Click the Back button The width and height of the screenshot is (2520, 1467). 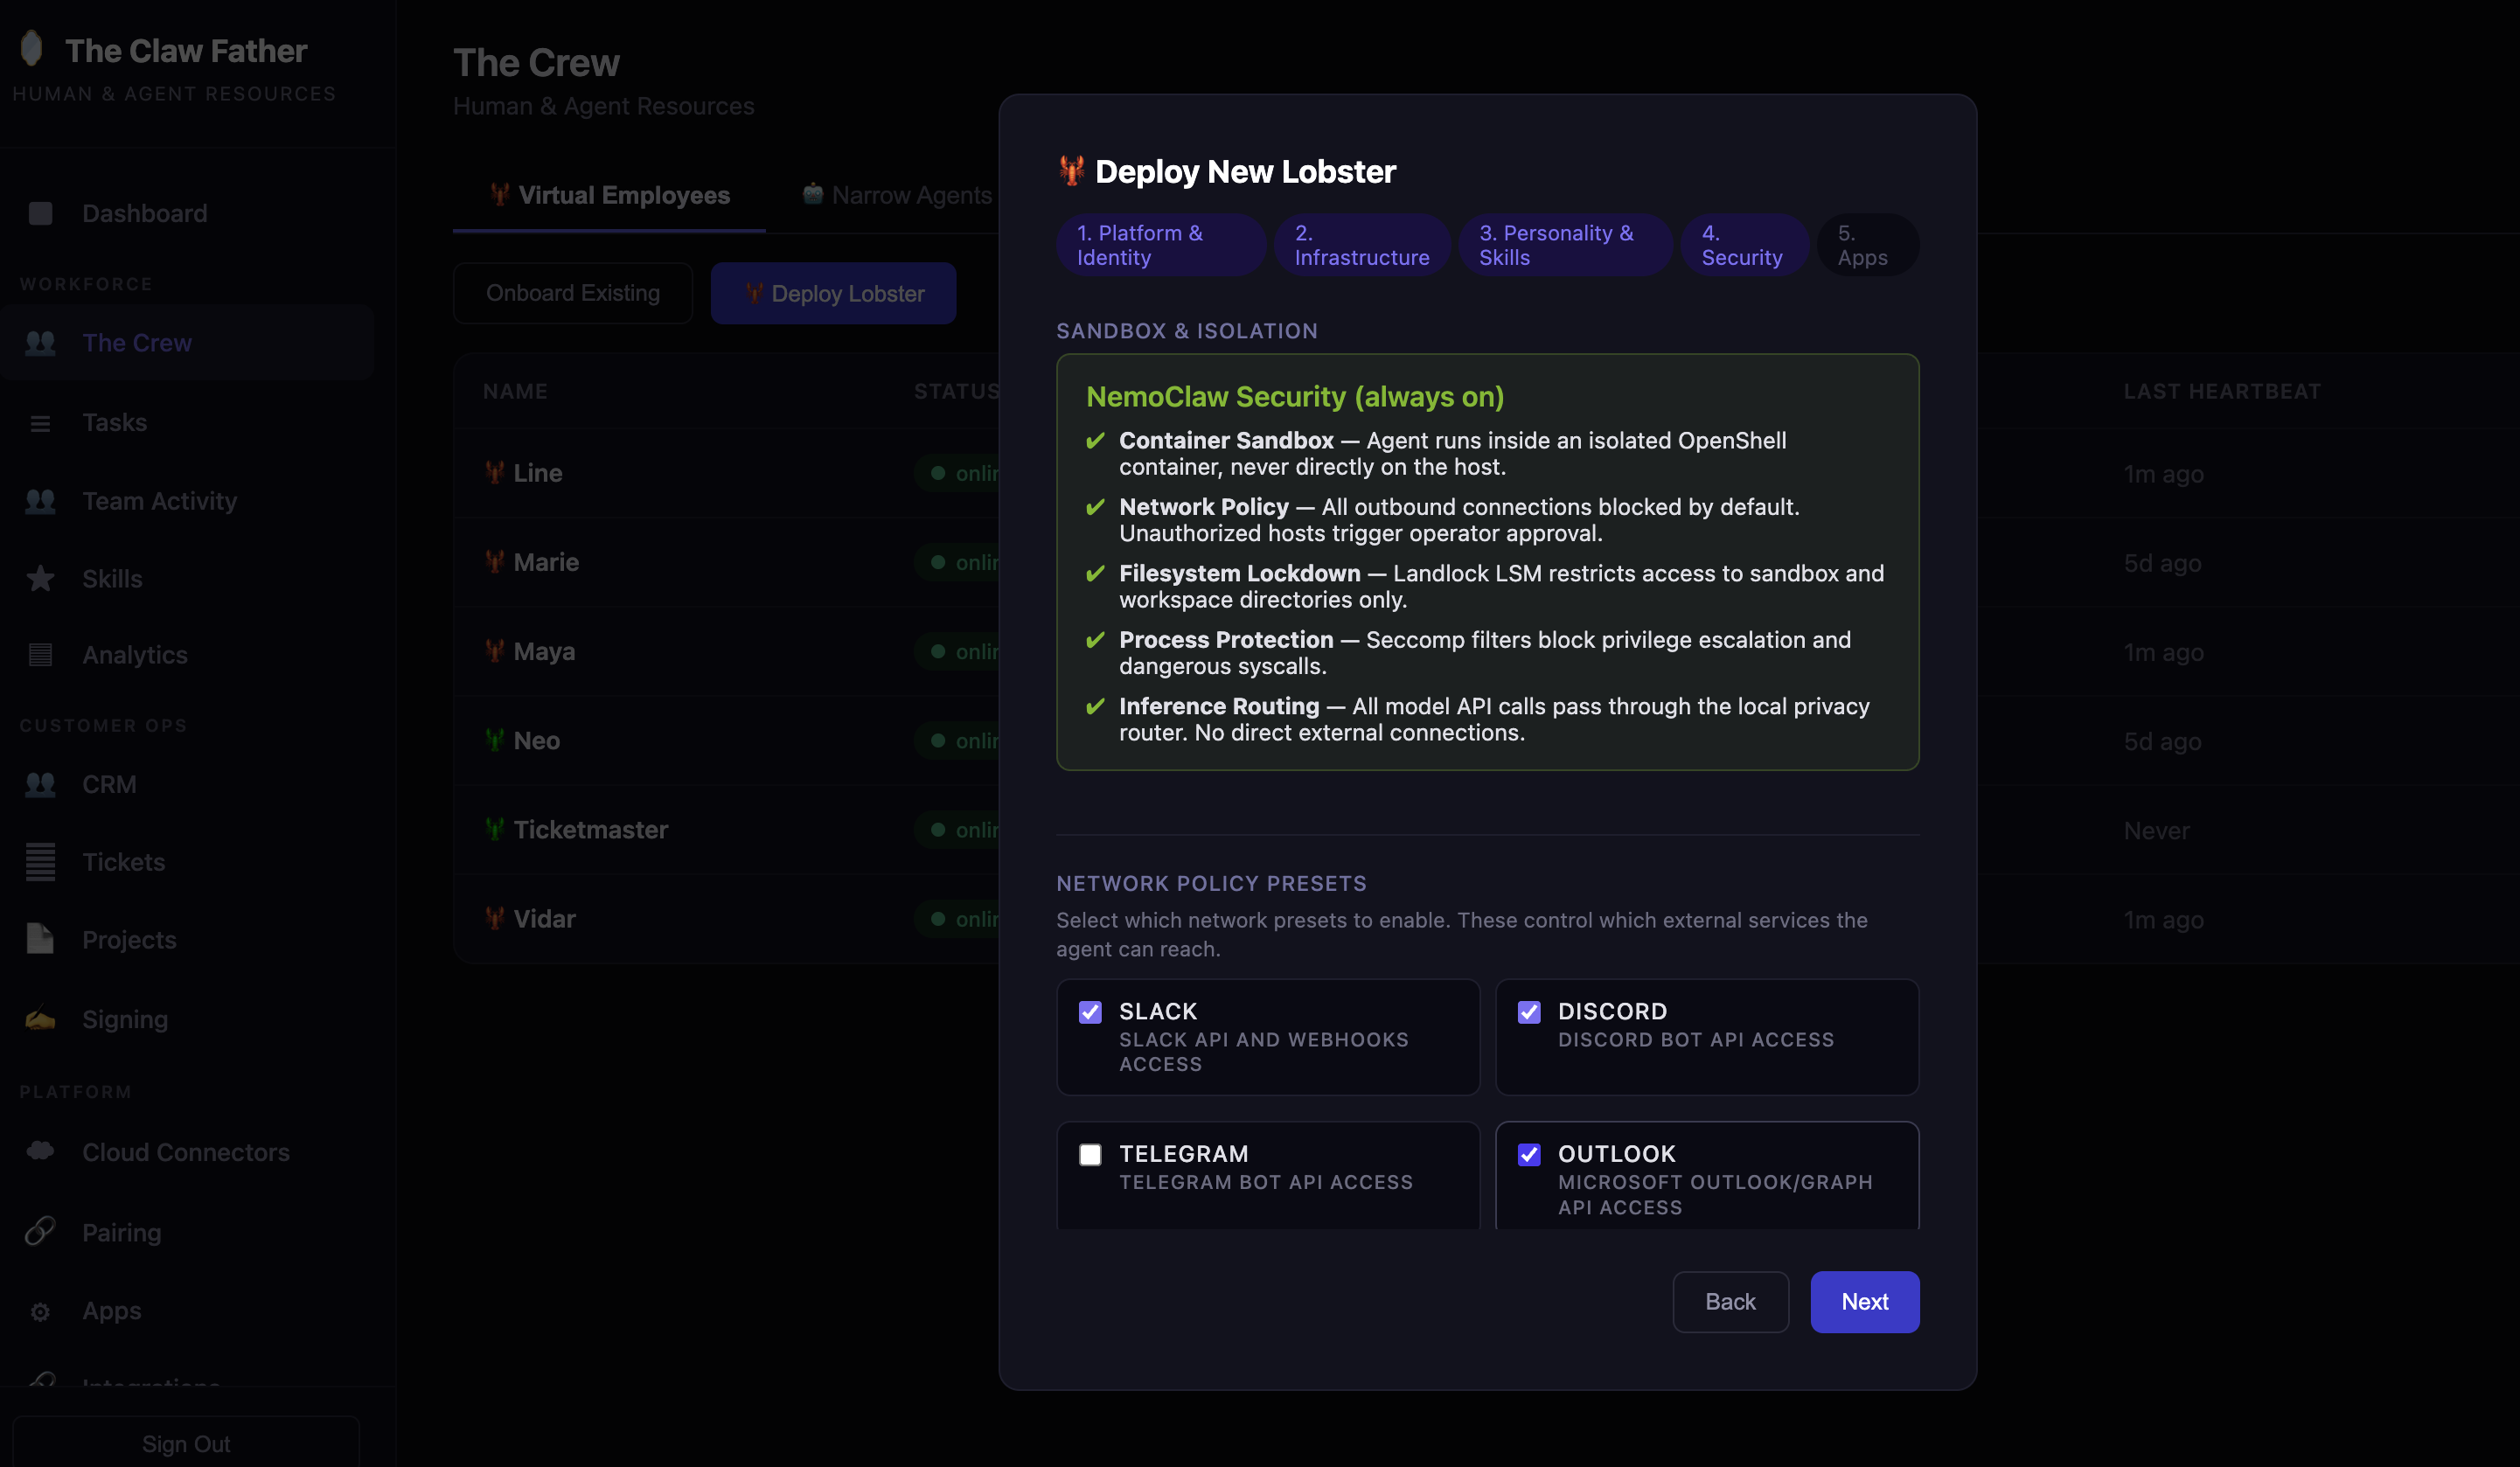click(x=1729, y=1301)
